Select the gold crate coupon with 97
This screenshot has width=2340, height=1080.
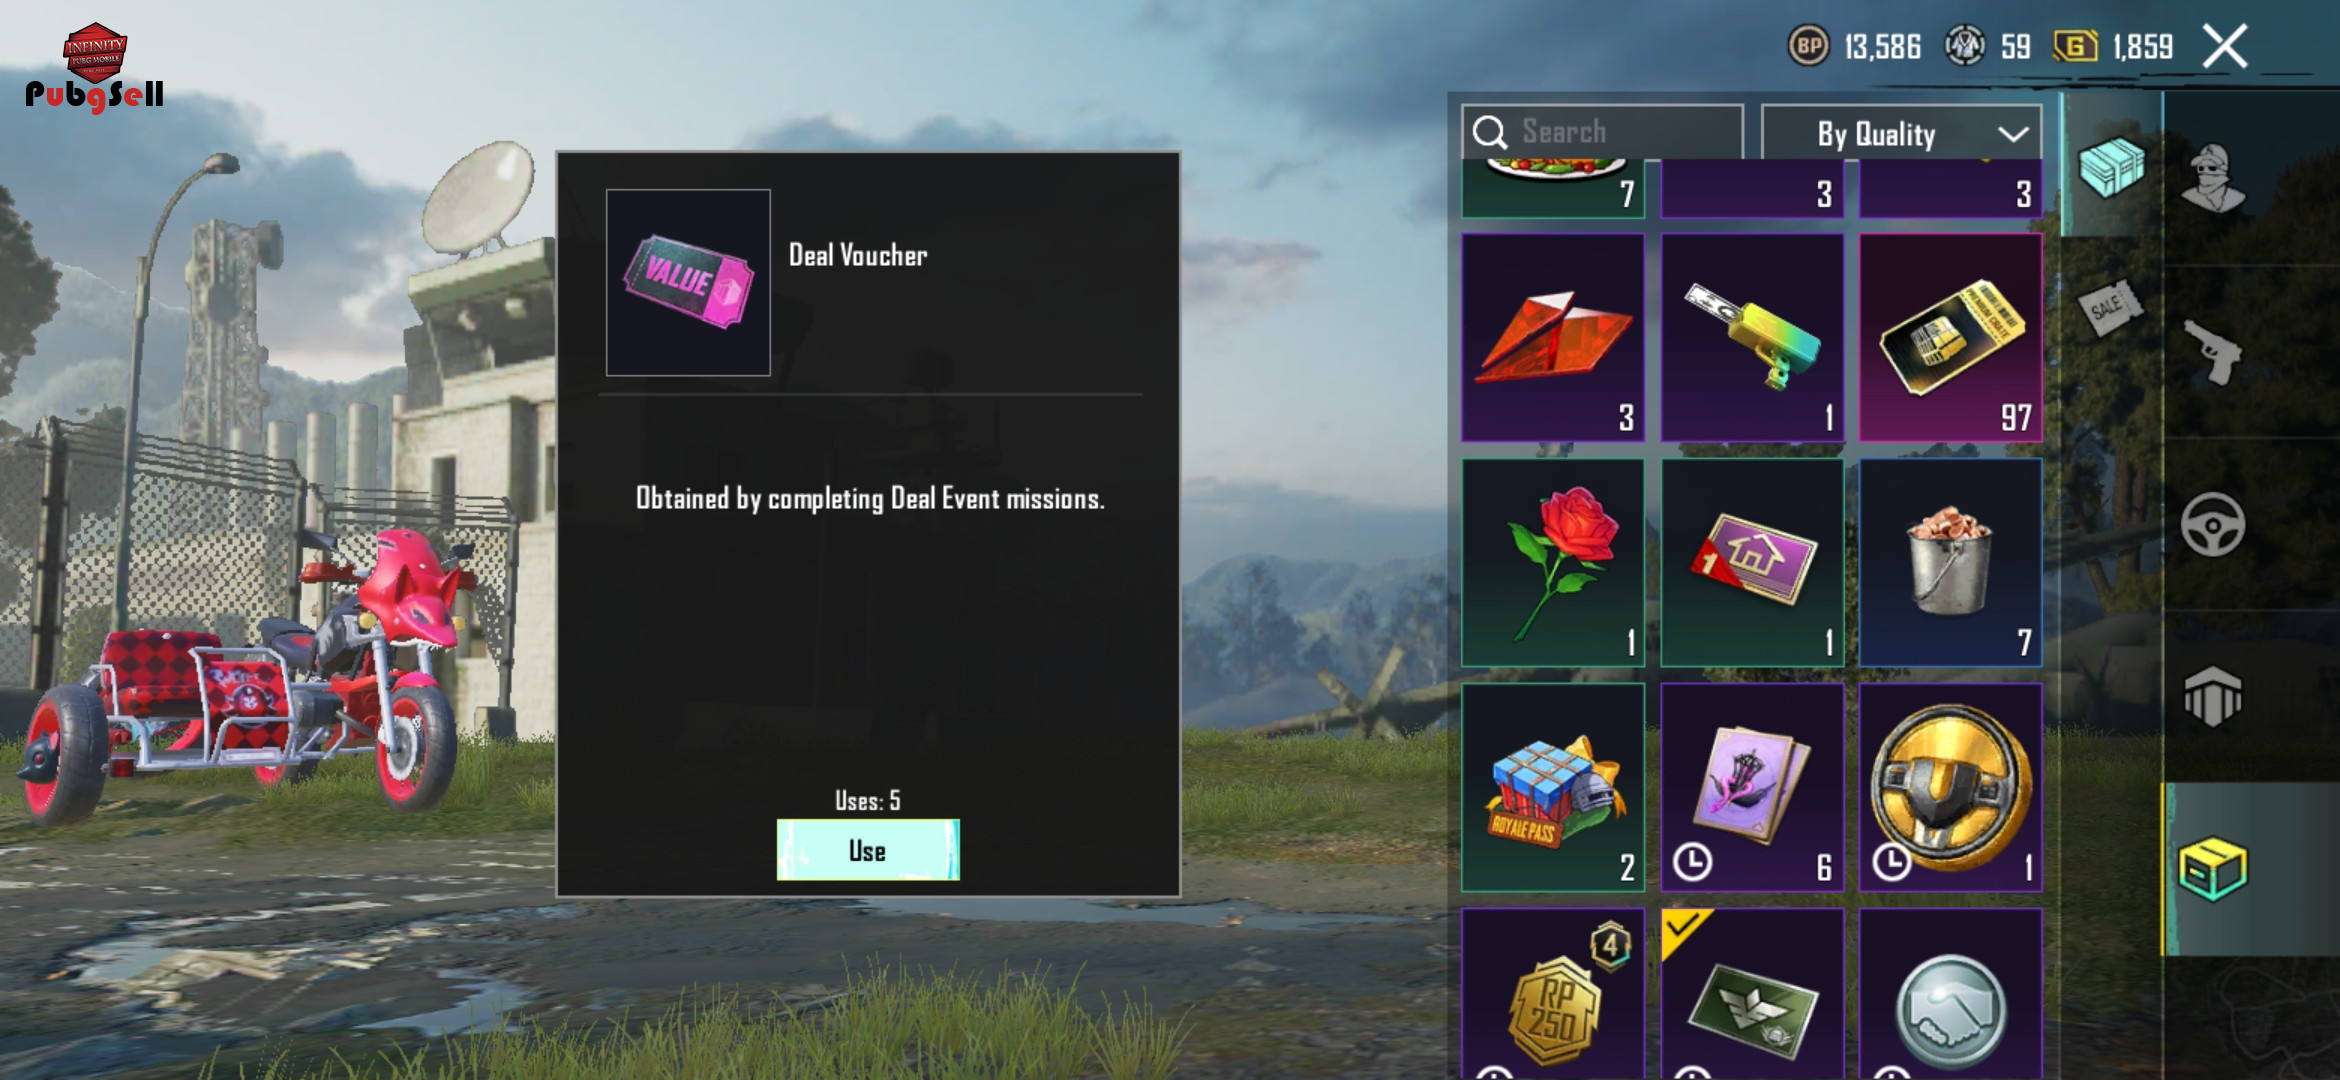pos(1951,337)
